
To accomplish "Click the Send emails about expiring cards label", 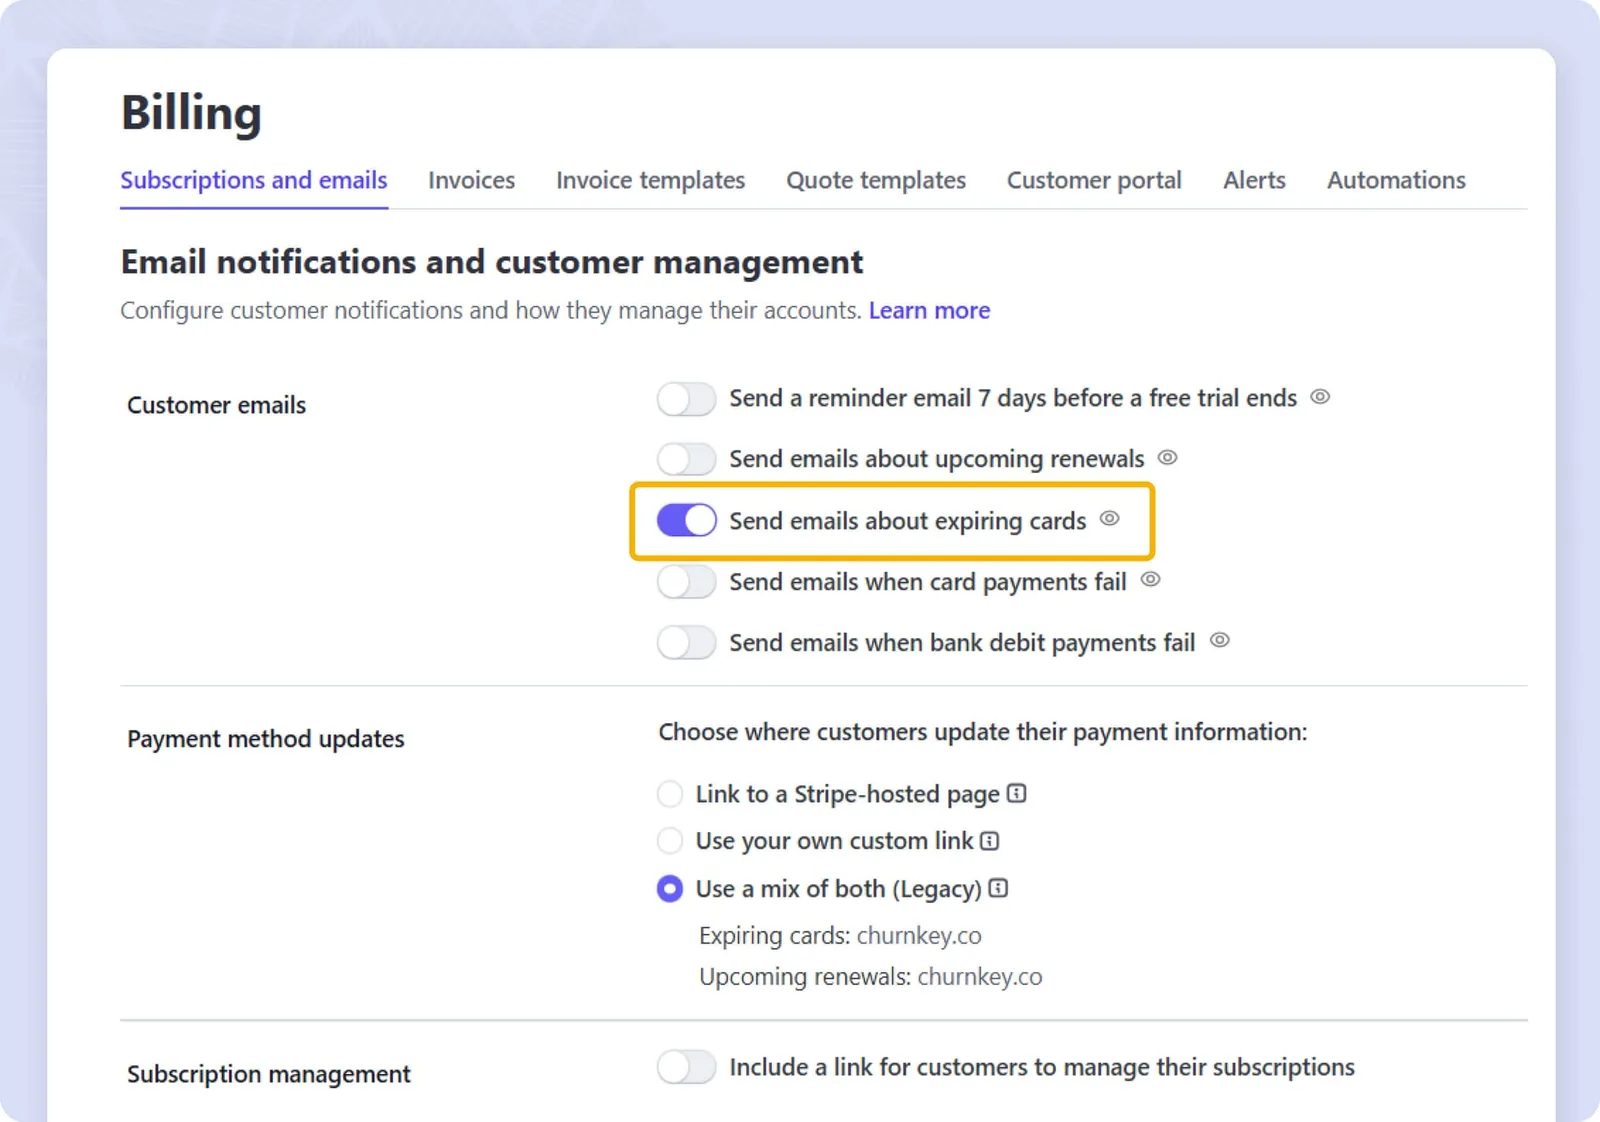I will coord(907,521).
